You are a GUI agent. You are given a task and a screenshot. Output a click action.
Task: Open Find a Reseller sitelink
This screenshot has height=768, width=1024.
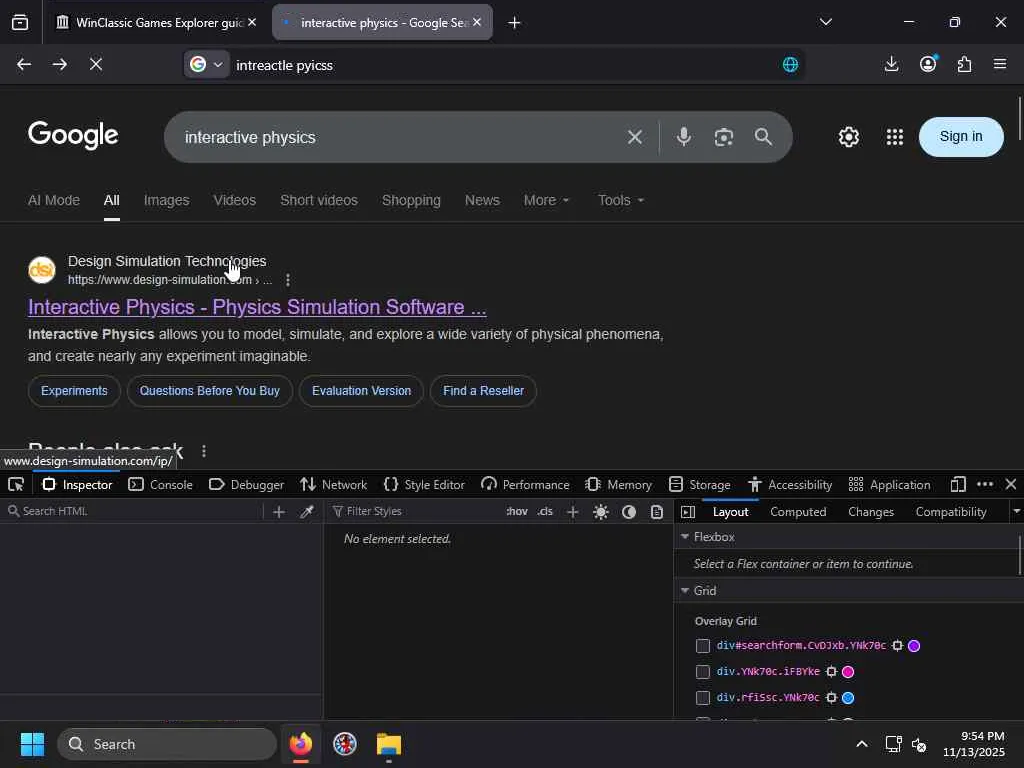click(483, 391)
